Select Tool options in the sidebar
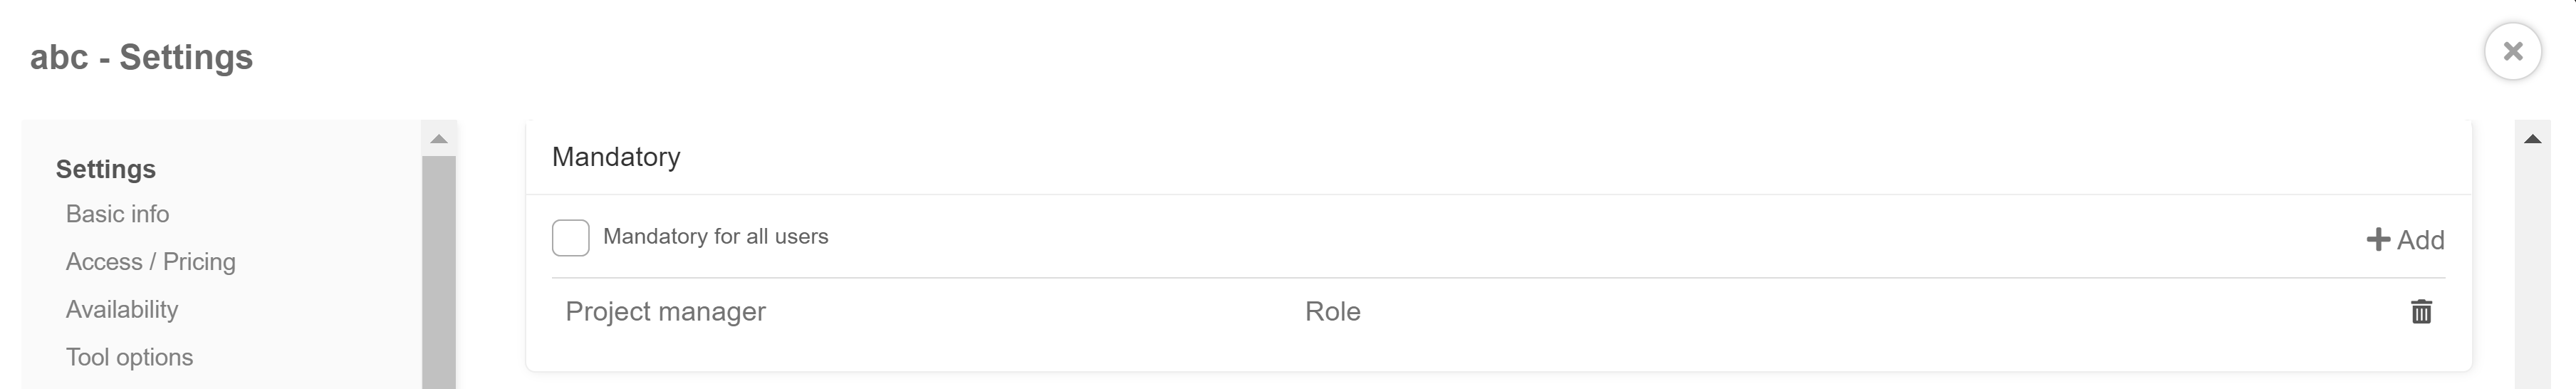2576x389 pixels. [x=130, y=358]
